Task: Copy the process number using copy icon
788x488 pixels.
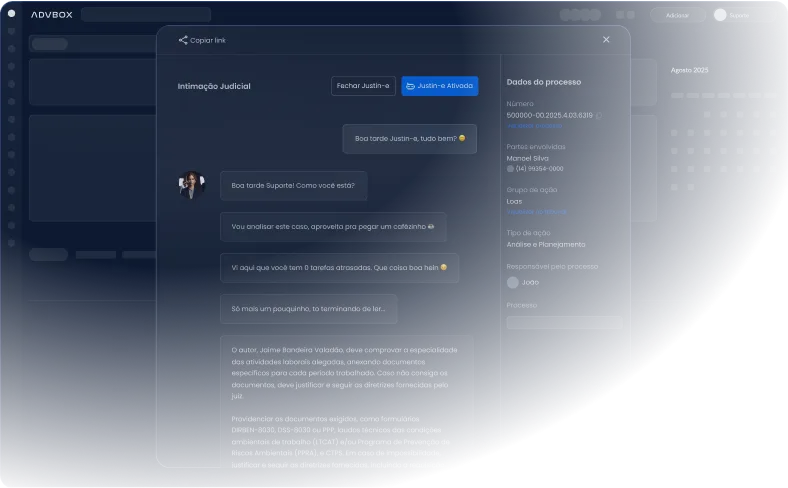Action: (599, 115)
